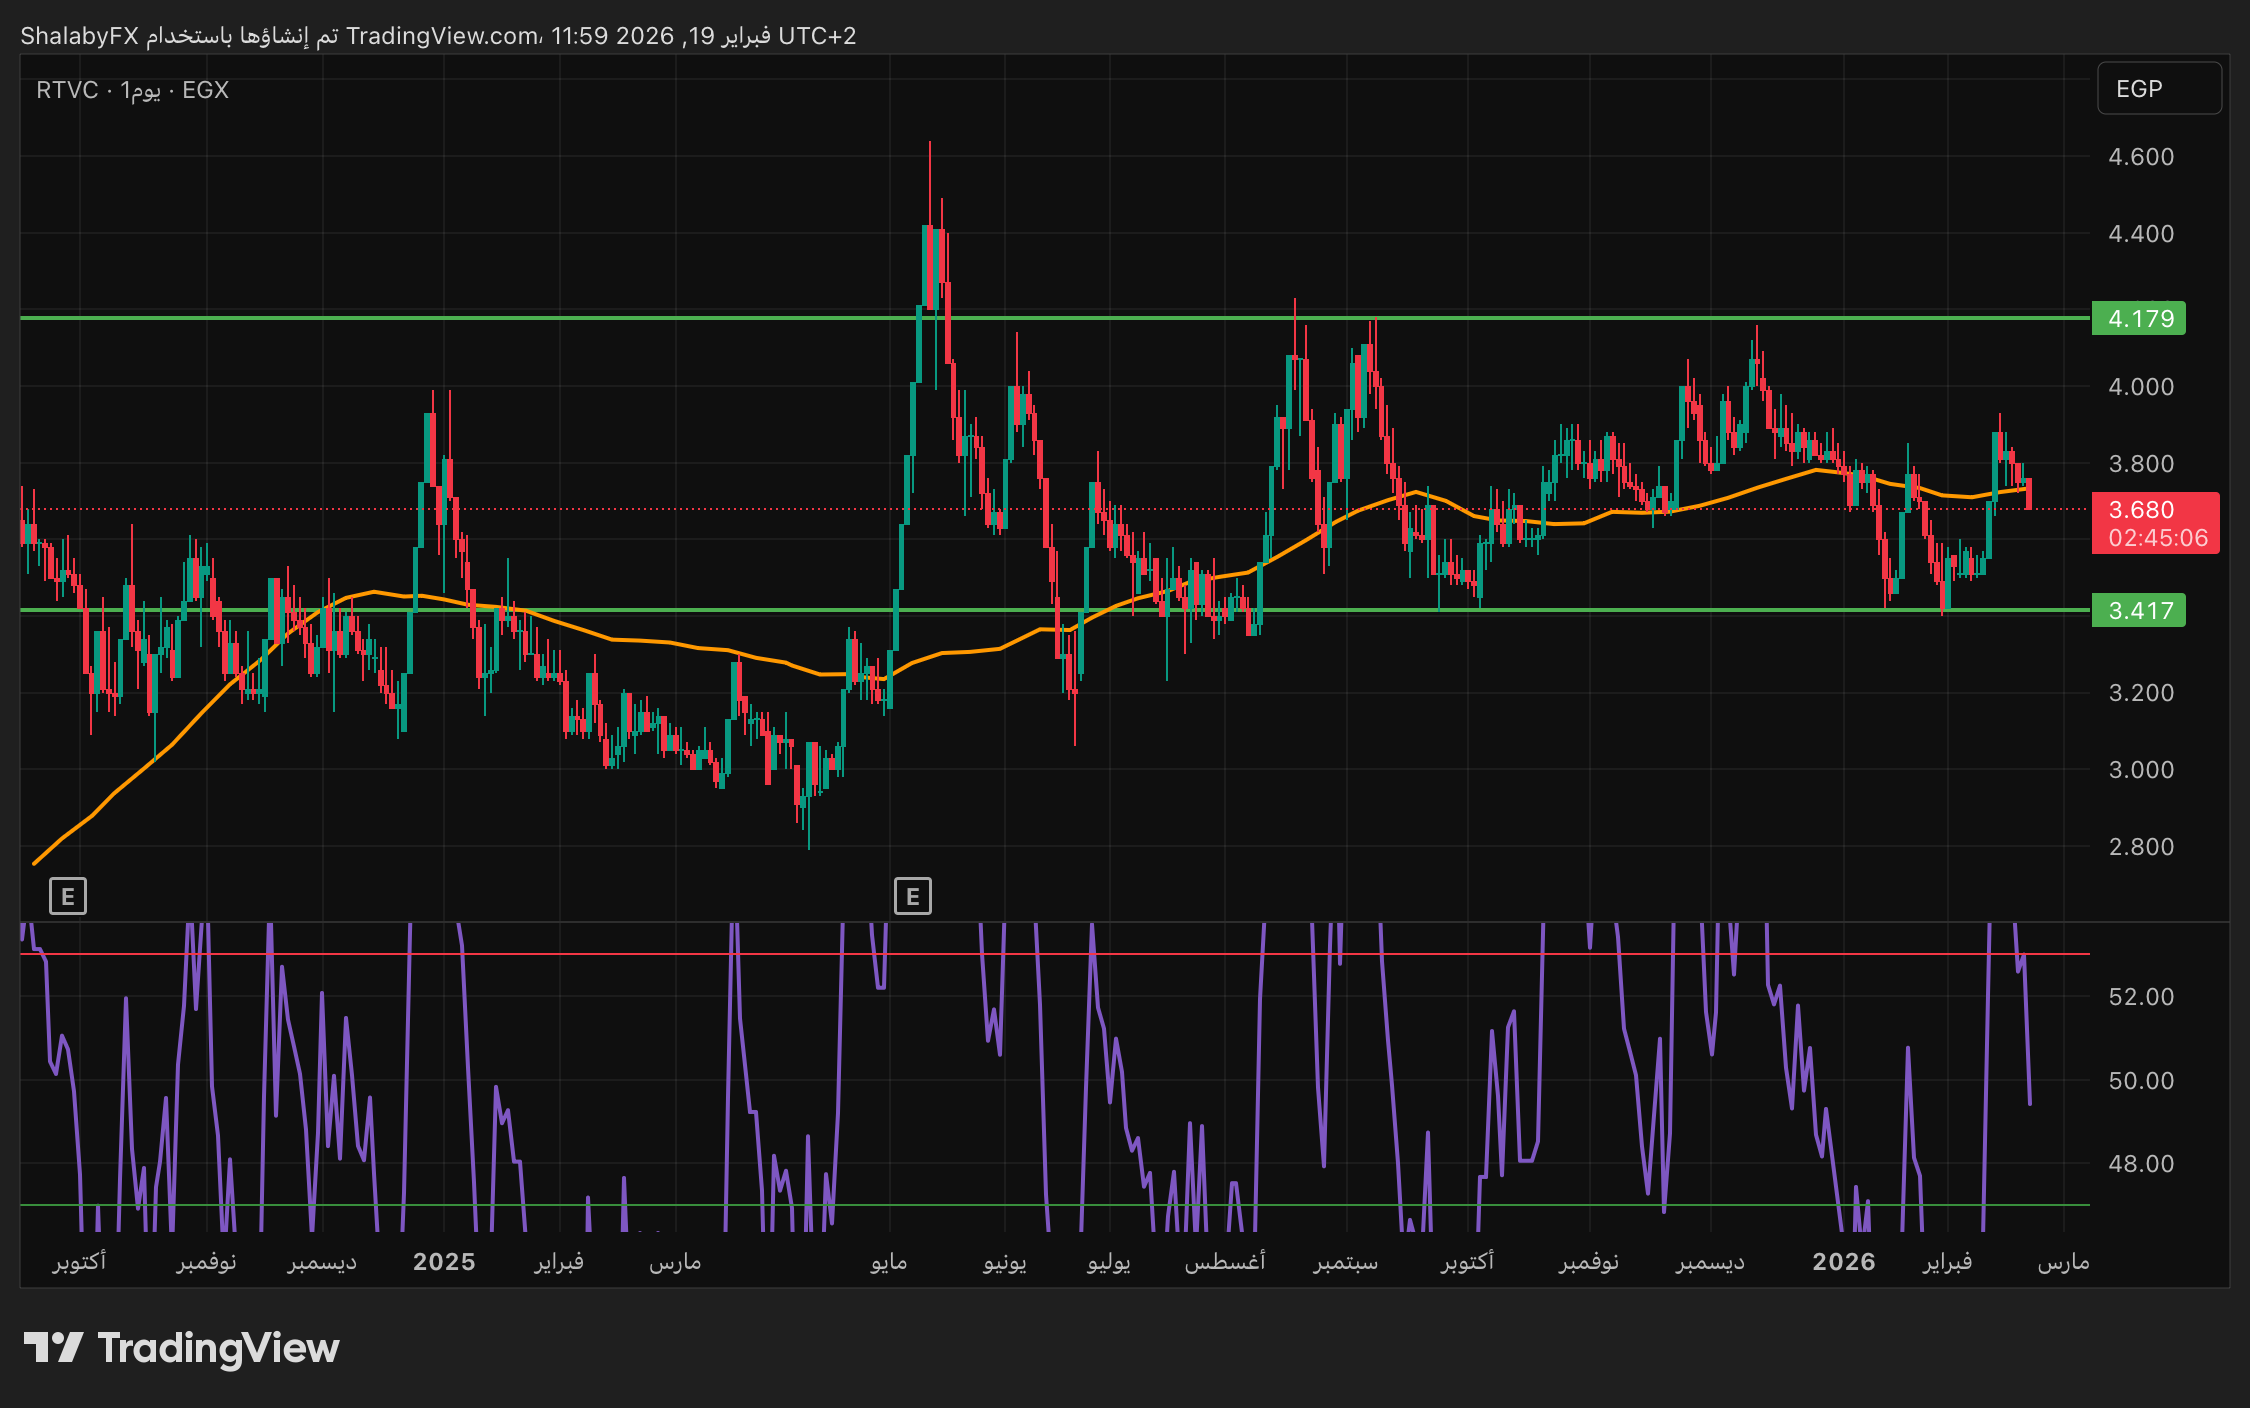2250x1408 pixels.
Task: Click the green 3.417 price label
Action: [2138, 610]
